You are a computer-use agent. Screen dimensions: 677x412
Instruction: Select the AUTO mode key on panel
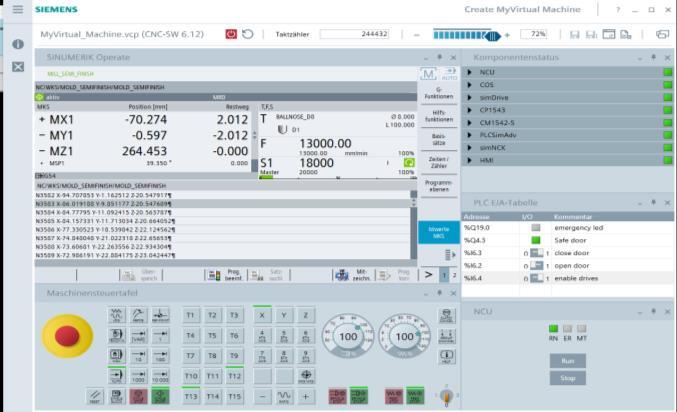pos(117,376)
